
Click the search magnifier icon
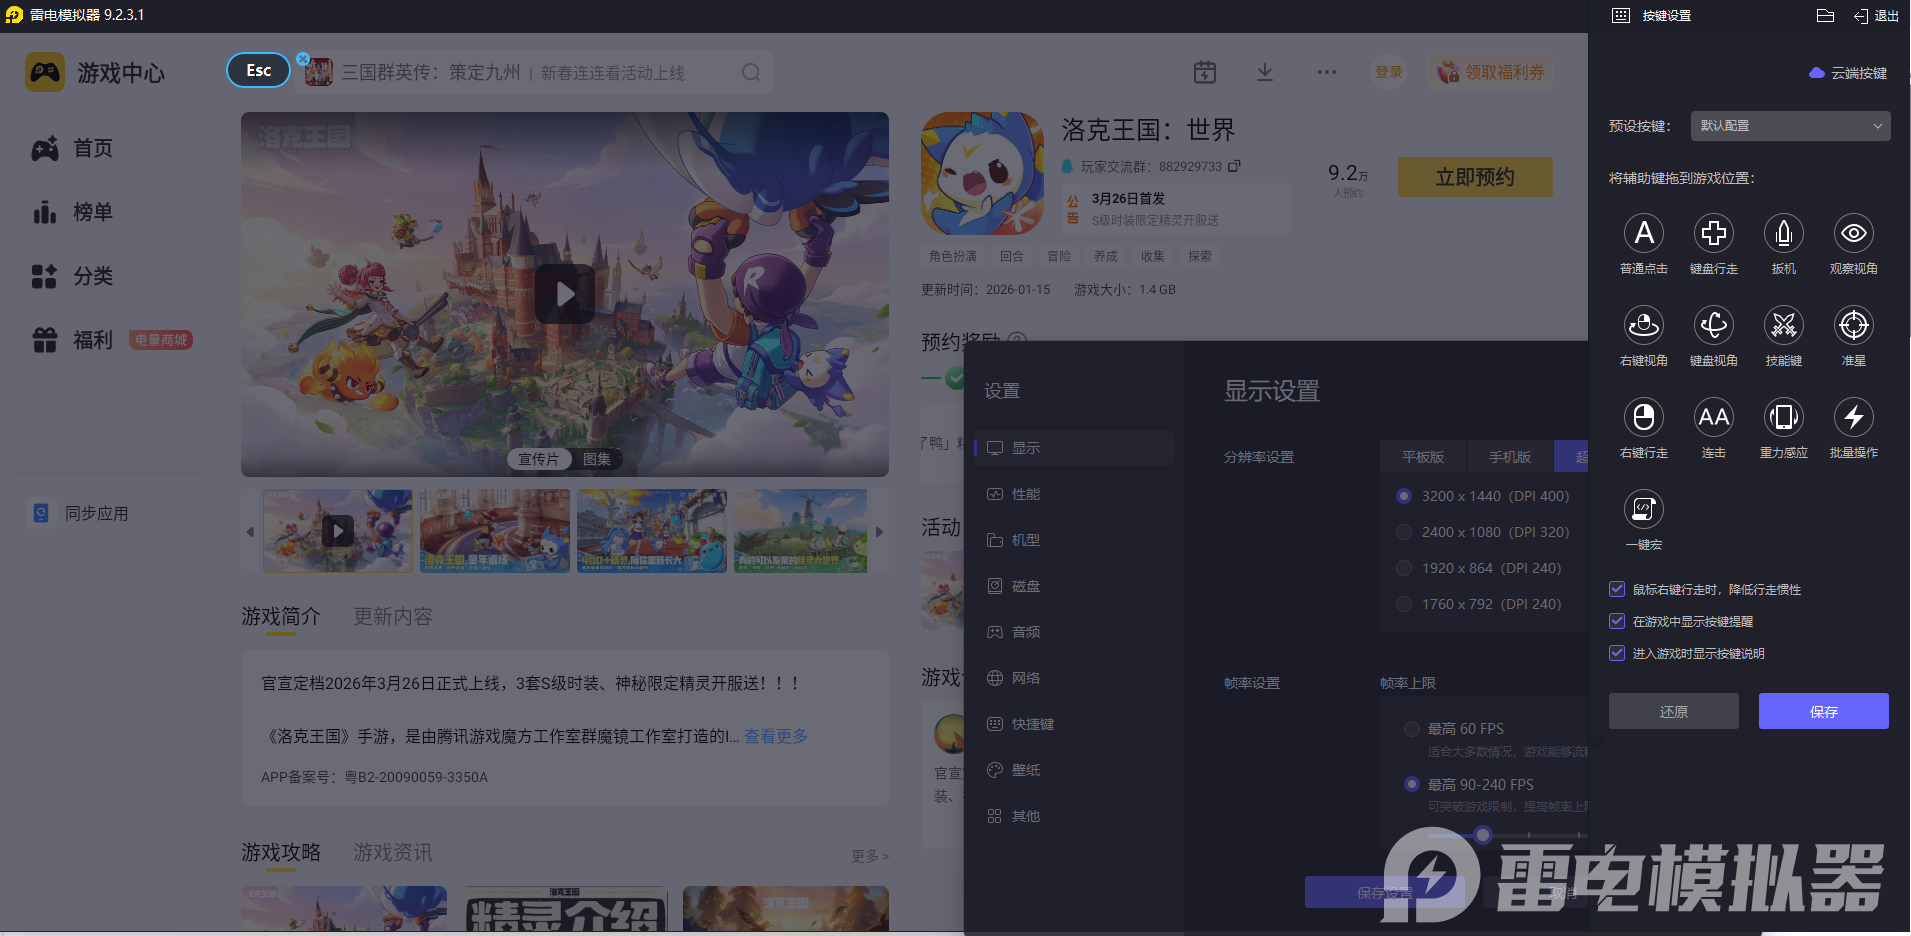[x=751, y=72]
